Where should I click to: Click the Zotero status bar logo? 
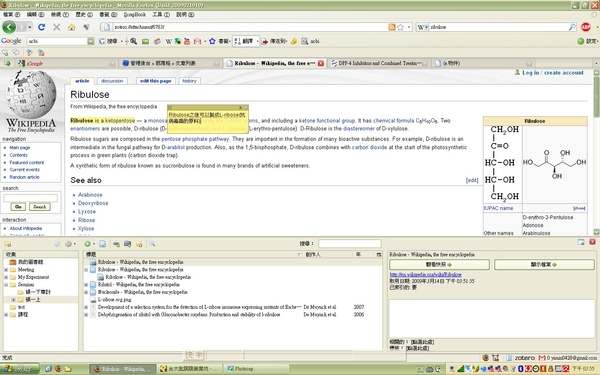click(x=524, y=358)
